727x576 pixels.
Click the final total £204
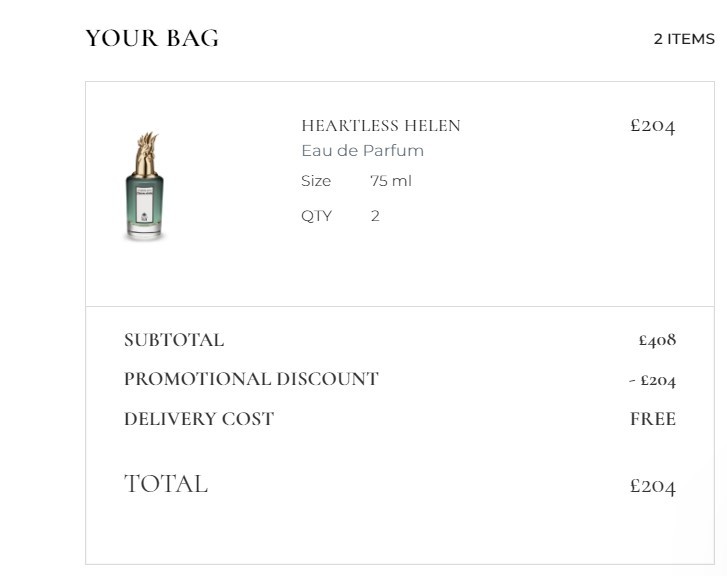coord(652,486)
